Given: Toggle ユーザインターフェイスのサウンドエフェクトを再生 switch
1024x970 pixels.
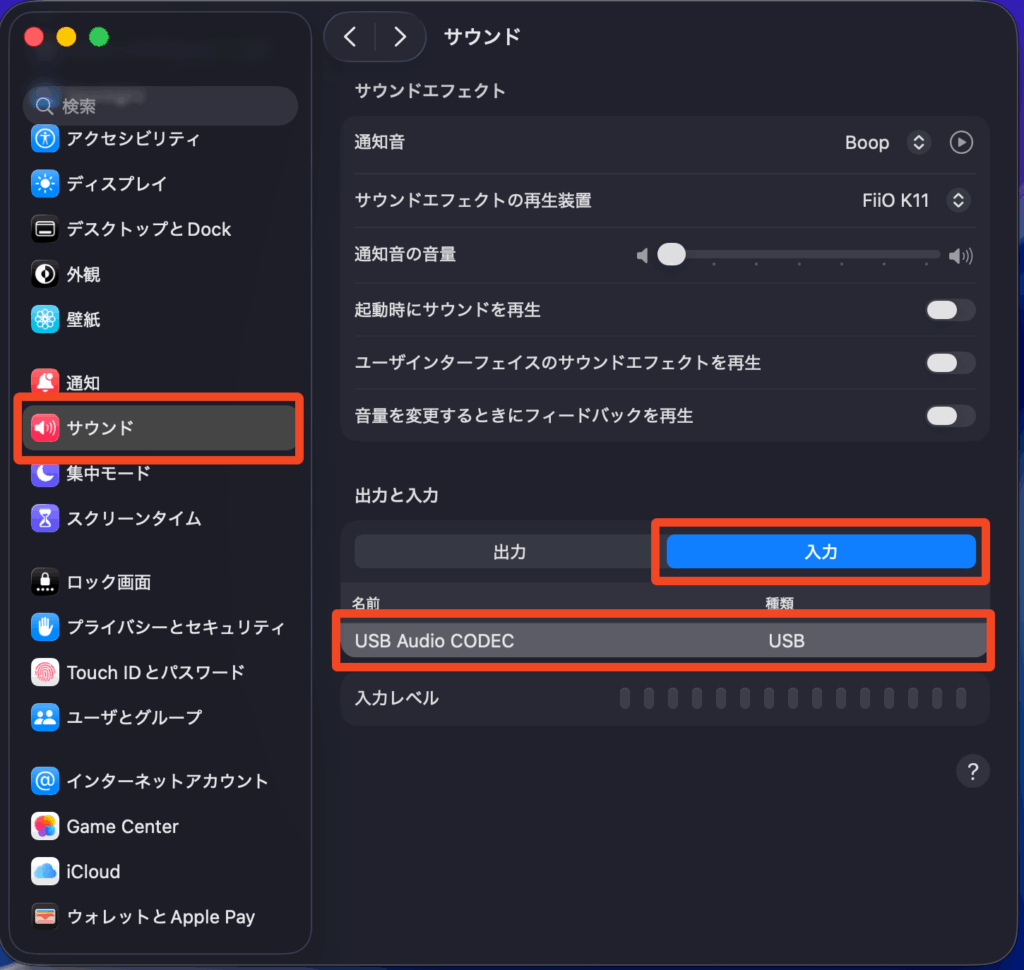Looking at the screenshot, I should click(x=949, y=363).
